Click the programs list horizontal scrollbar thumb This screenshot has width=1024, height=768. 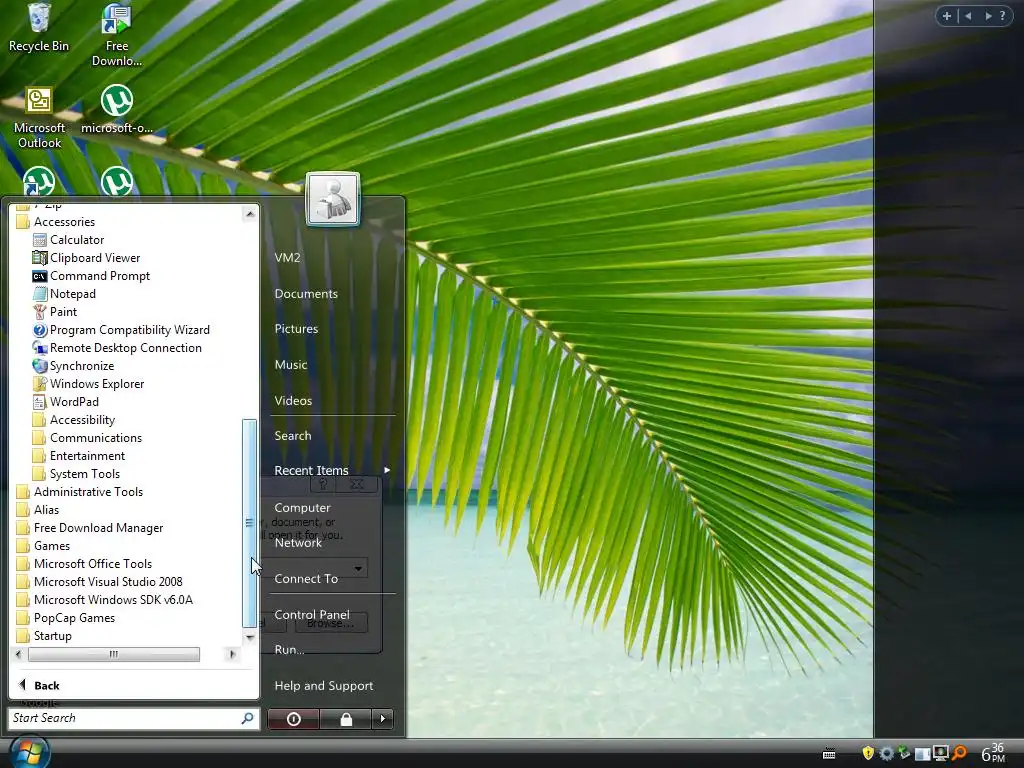pos(114,654)
